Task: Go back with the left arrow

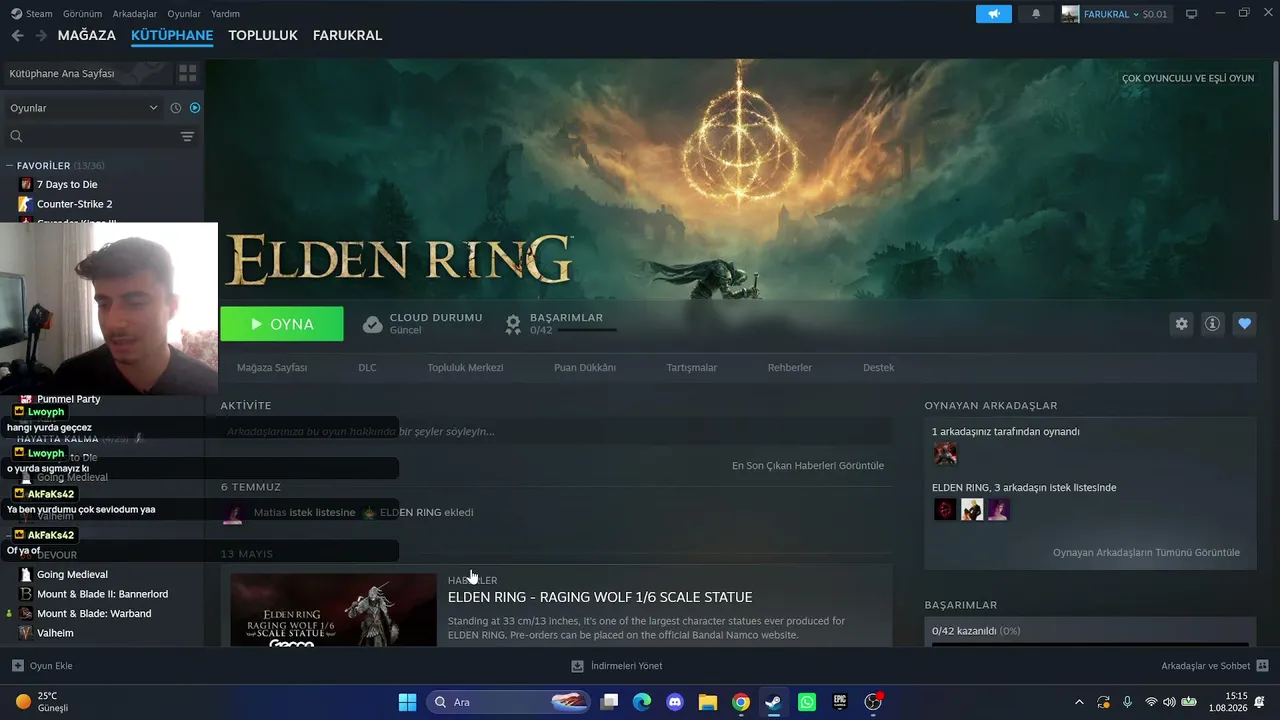Action: (x=17, y=35)
